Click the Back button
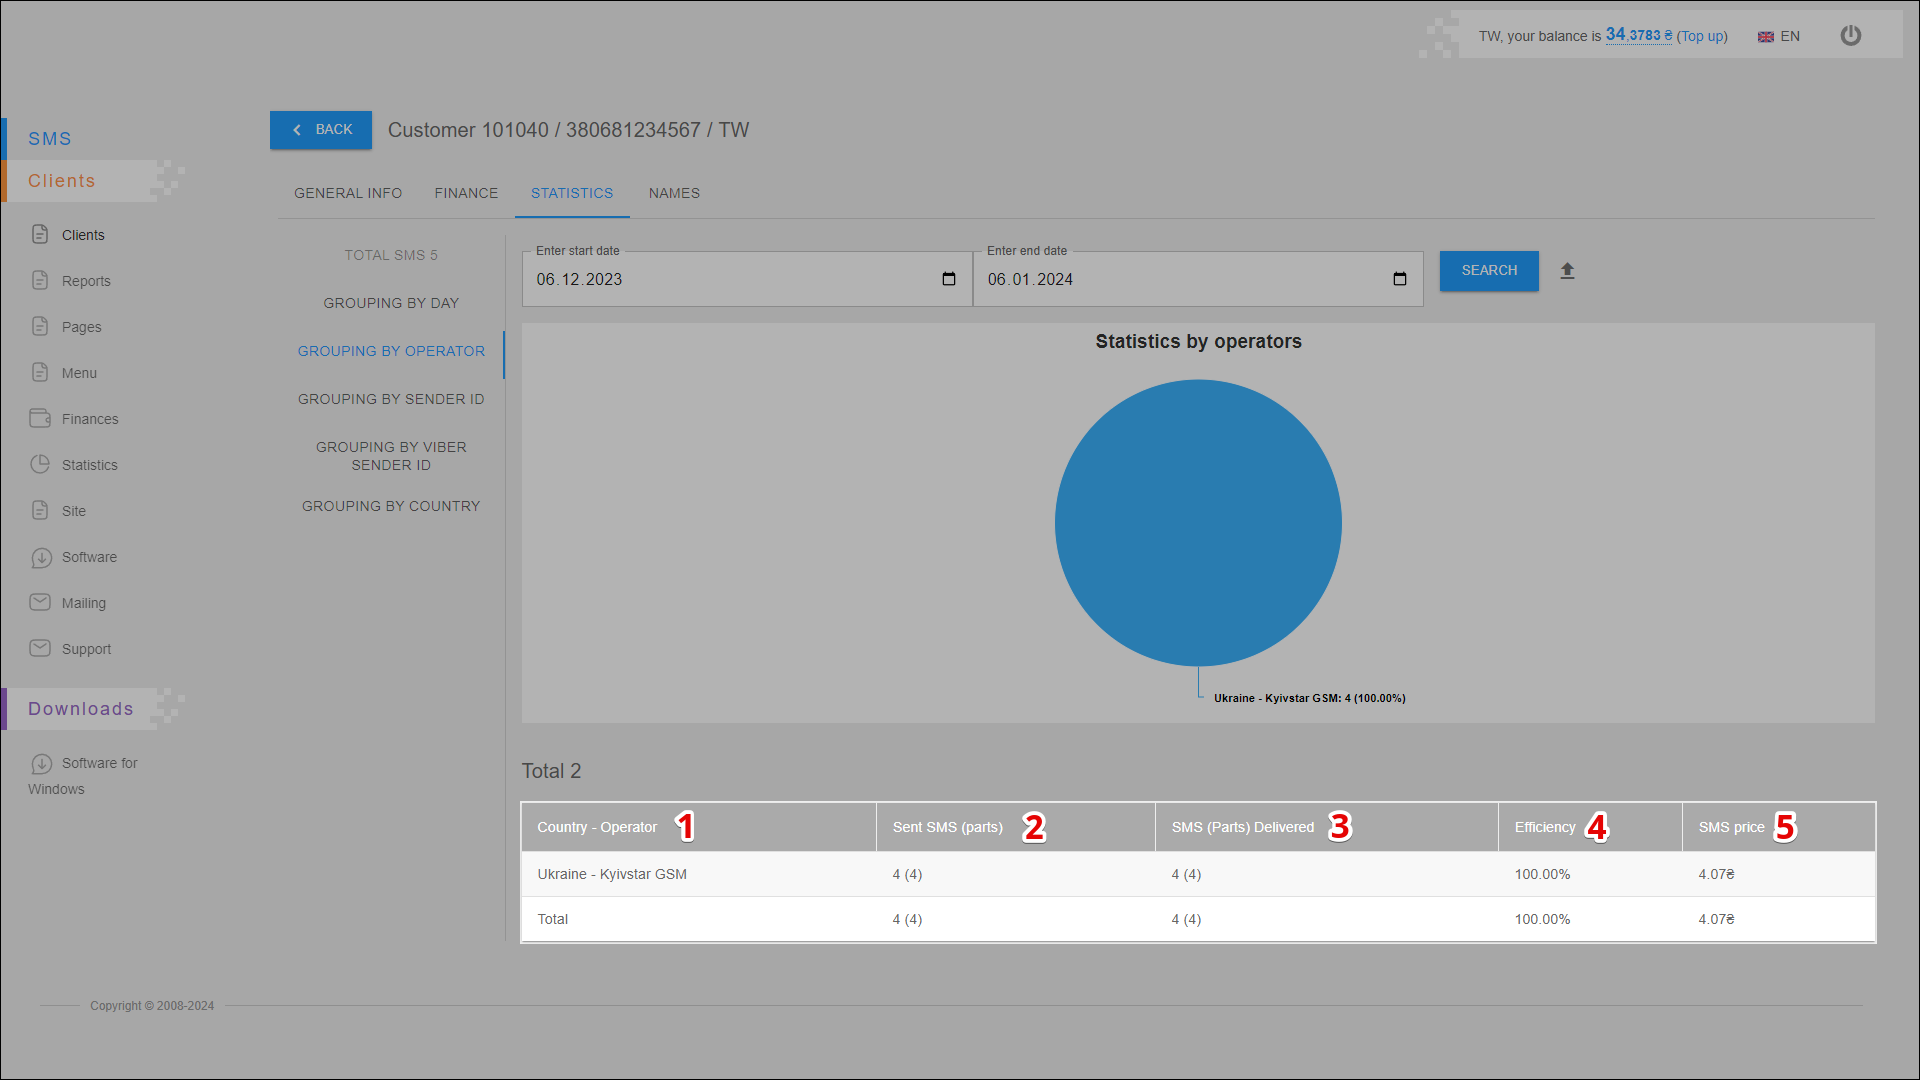Image resolution: width=1920 pixels, height=1080 pixels. click(x=321, y=130)
